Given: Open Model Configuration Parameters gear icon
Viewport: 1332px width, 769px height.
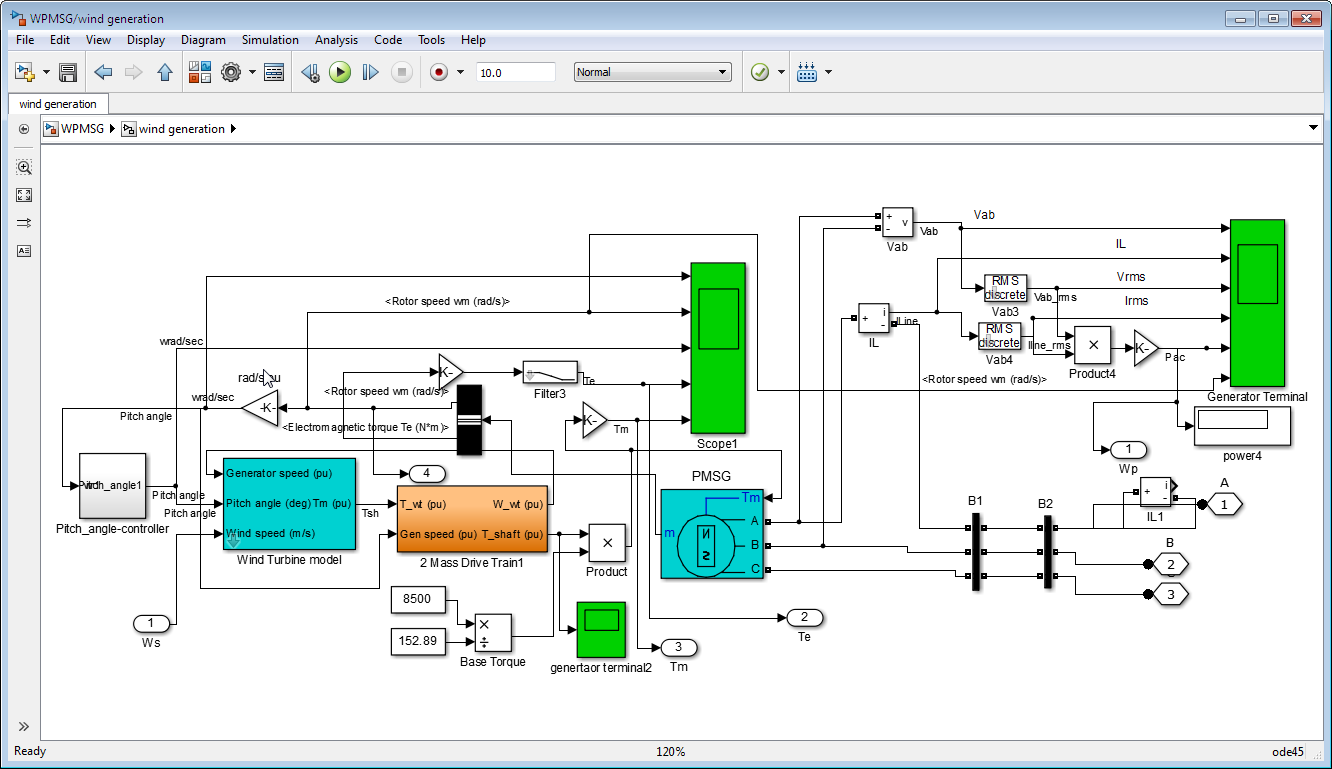Looking at the screenshot, I should (231, 72).
